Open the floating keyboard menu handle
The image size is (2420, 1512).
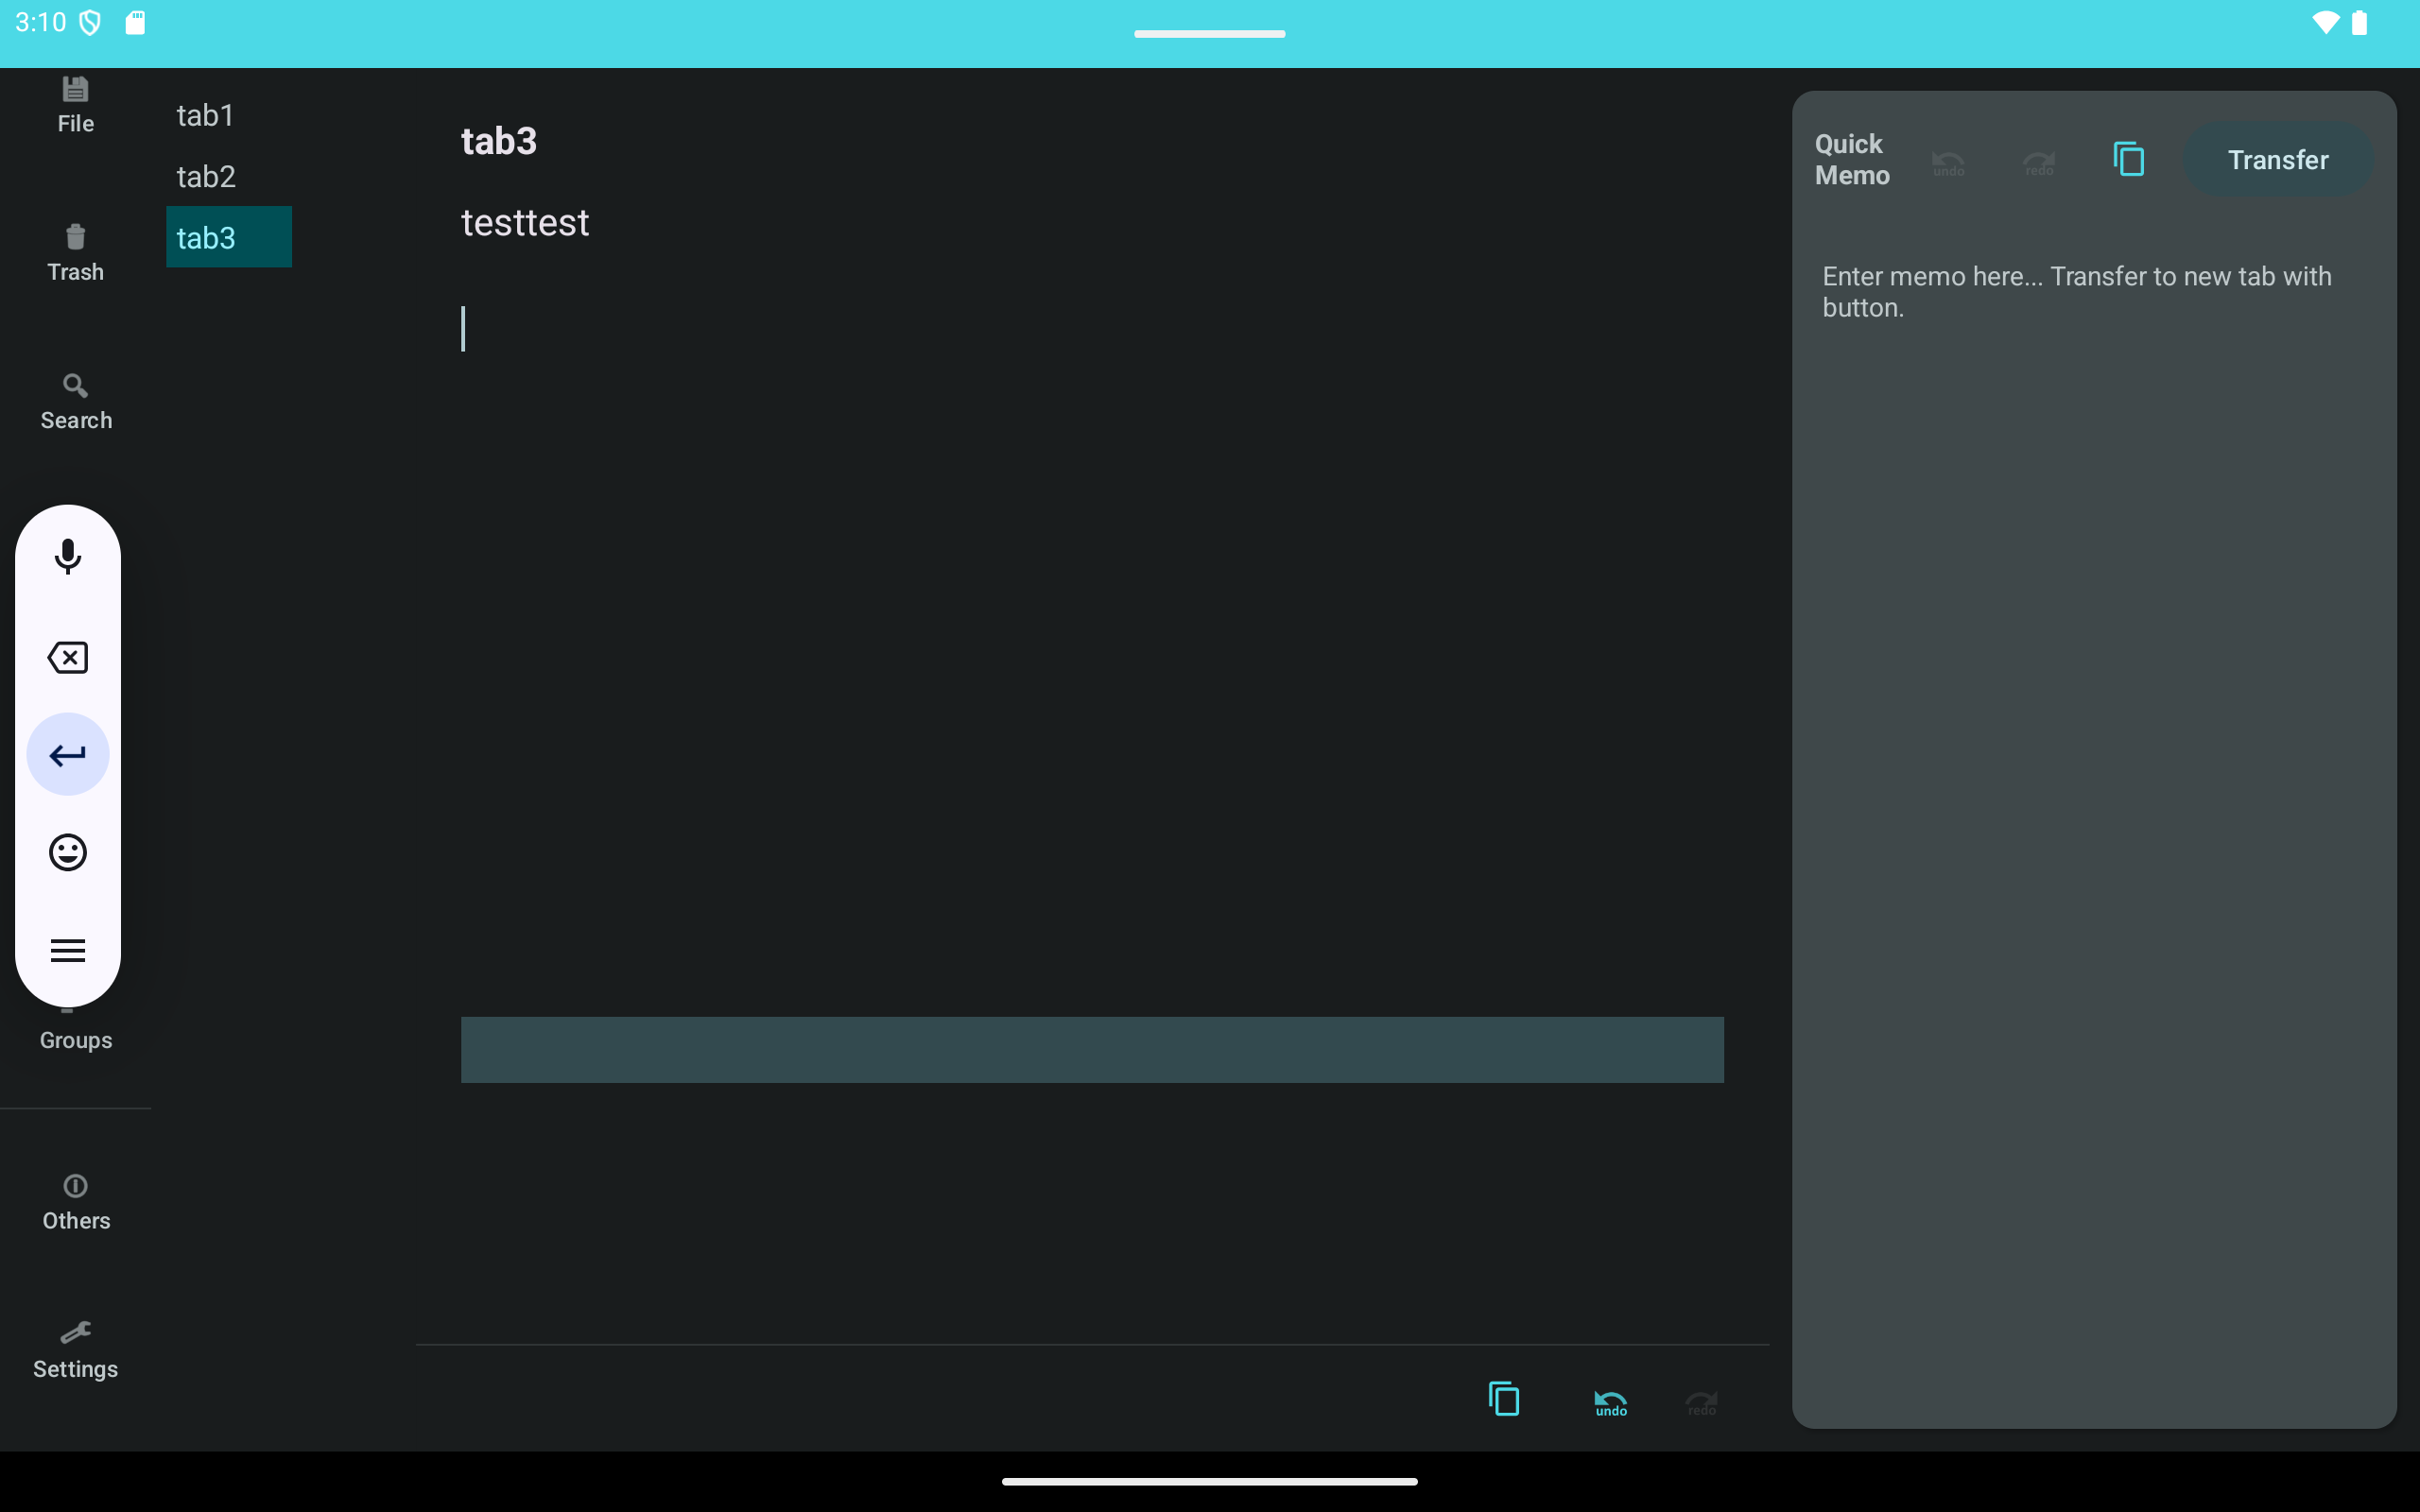coord(68,950)
